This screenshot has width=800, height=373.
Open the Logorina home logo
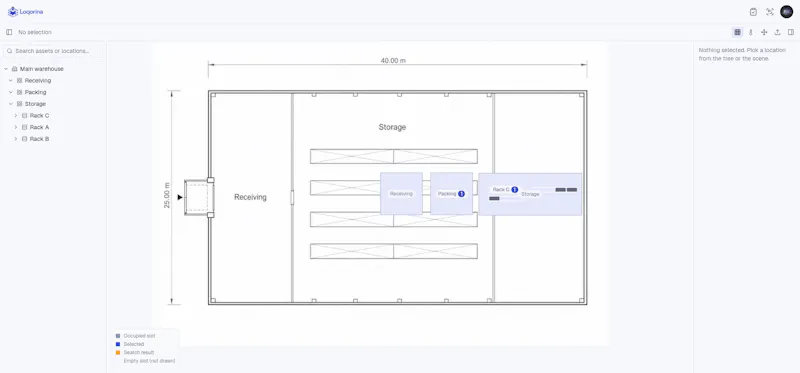pos(26,12)
